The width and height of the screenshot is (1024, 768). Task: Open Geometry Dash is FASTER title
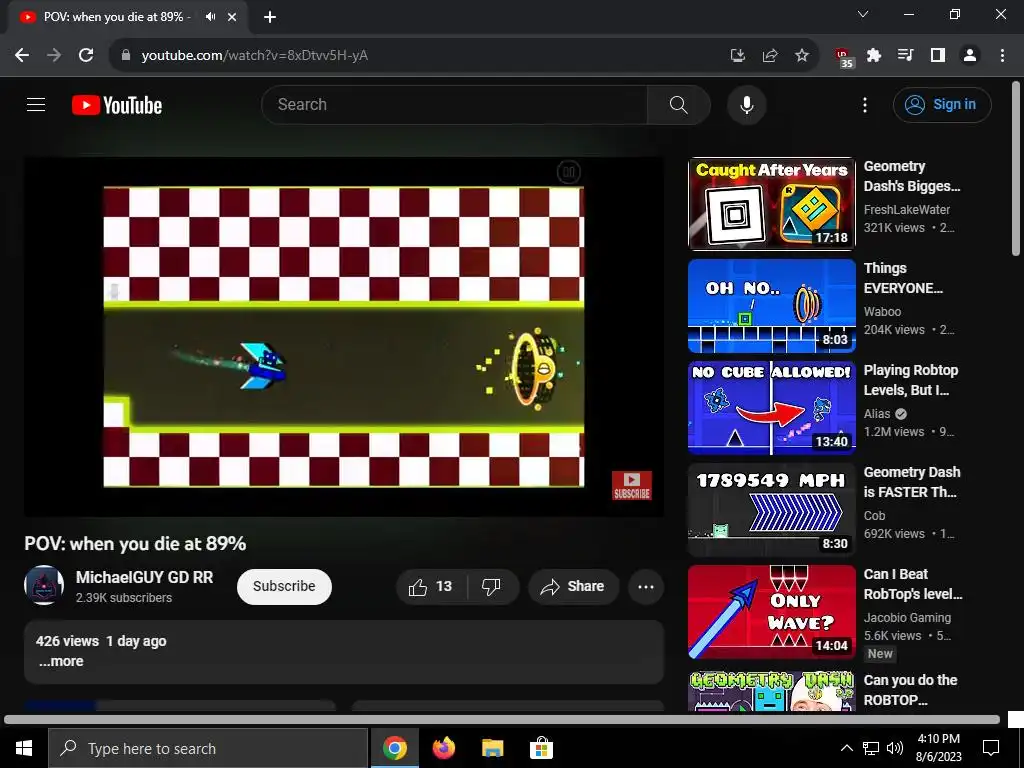[912, 482]
